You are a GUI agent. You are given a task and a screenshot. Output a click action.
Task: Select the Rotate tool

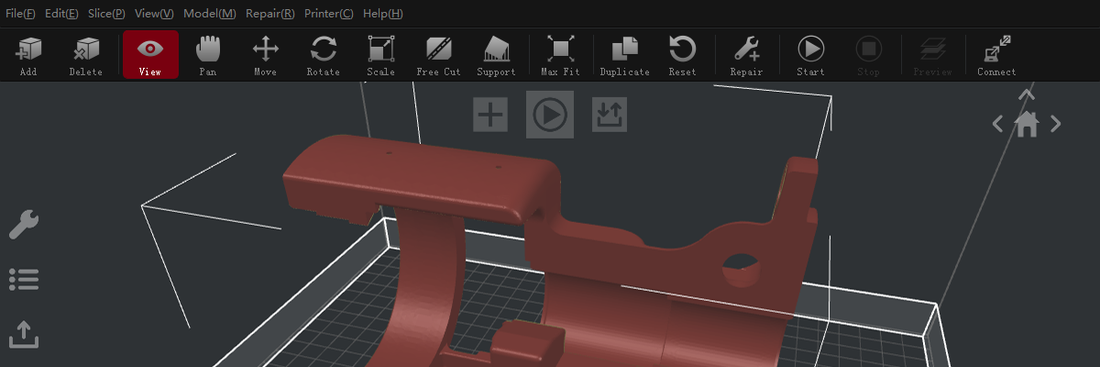point(323,55)
